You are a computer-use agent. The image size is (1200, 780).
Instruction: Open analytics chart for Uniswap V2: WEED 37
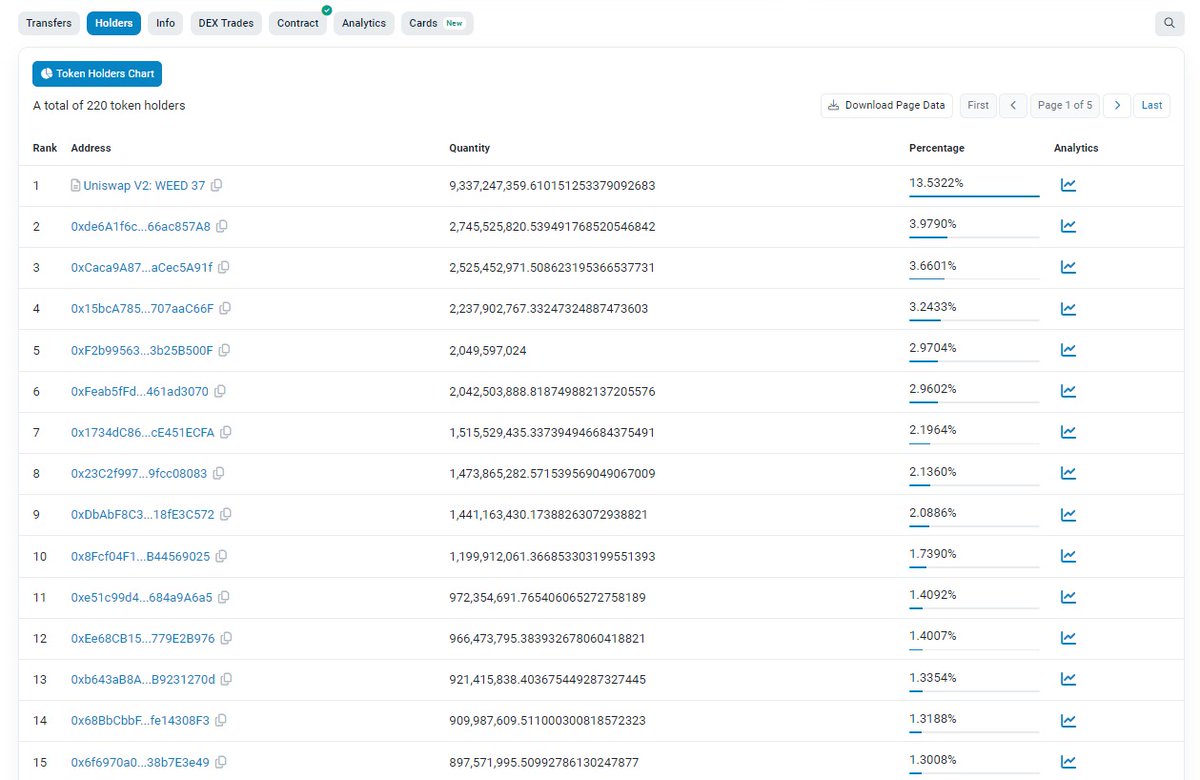pyautogui.click(x=1068, y=185)
